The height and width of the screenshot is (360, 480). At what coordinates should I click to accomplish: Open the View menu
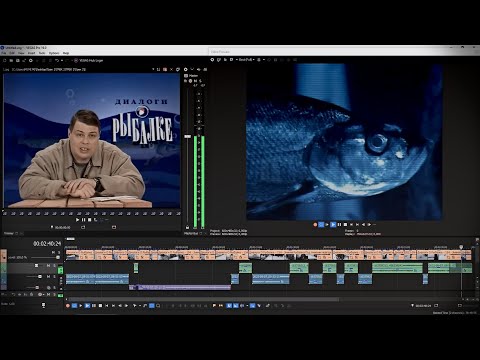click(x=21, y=53)
